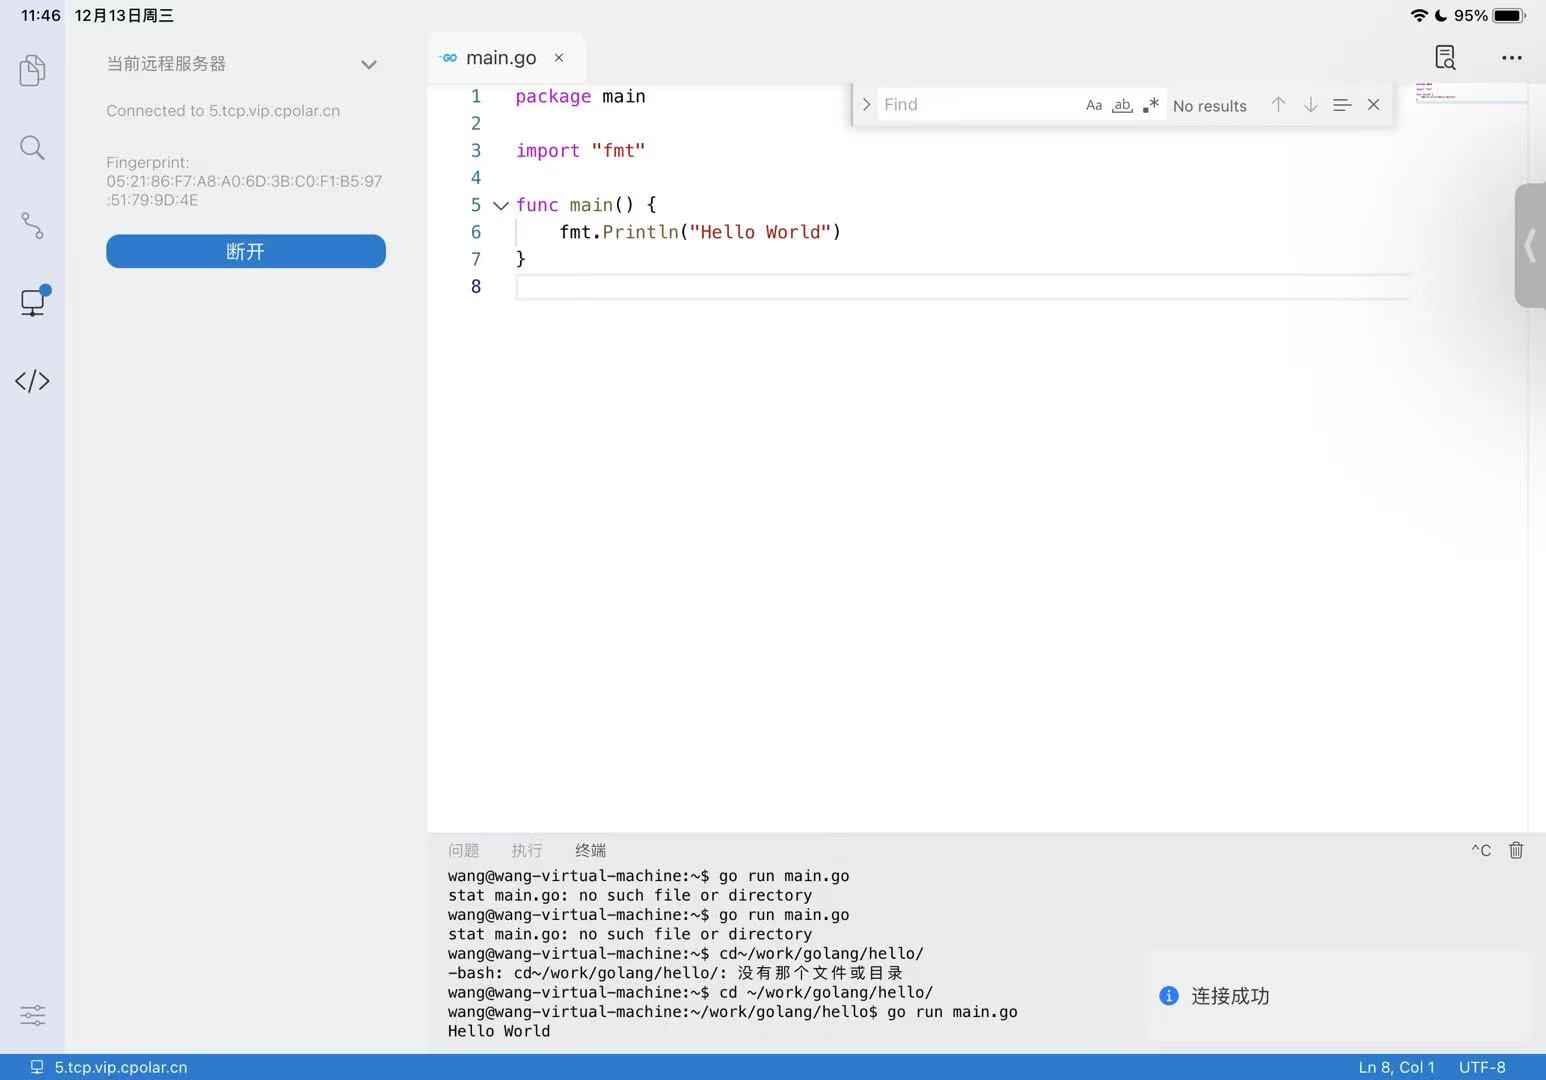1546x1080 pixels.
Task: Click 'No results' text in Find widget
Action: click(1209, 106)
